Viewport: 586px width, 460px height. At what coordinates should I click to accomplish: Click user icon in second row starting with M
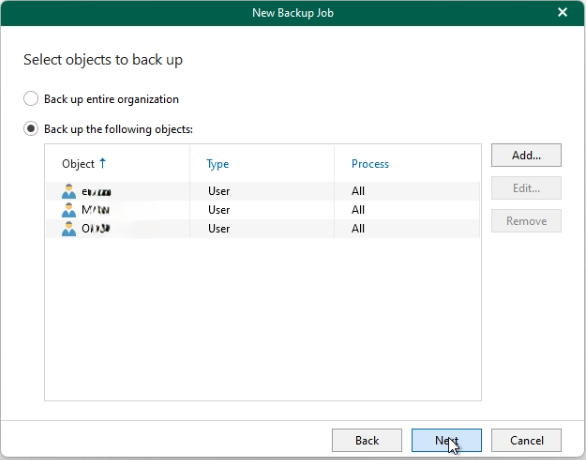[x=69, y=210]
